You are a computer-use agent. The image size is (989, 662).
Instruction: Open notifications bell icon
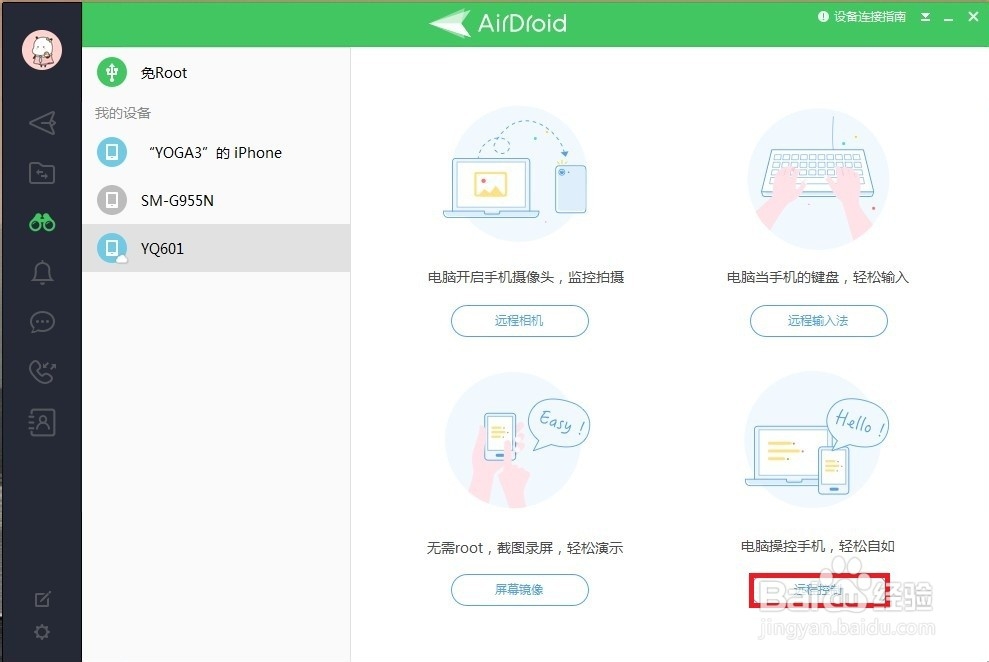pos(42,272)
